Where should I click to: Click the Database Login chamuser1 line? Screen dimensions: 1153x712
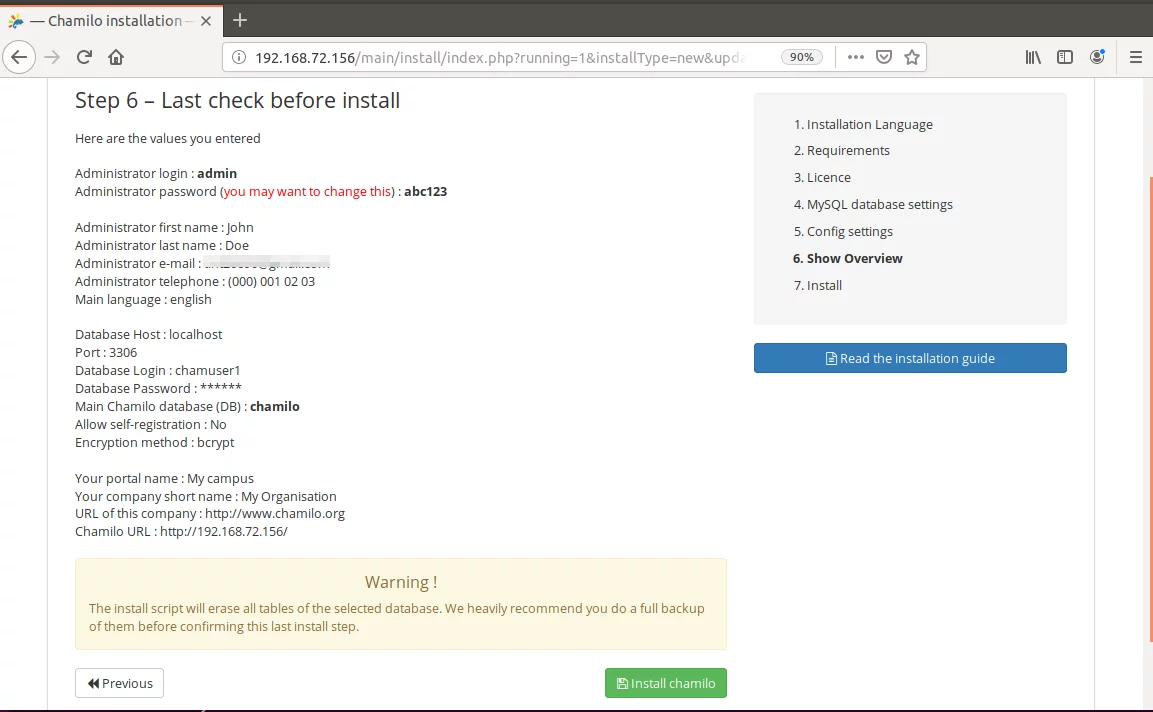pyautogui.click(x=157, y=371)
